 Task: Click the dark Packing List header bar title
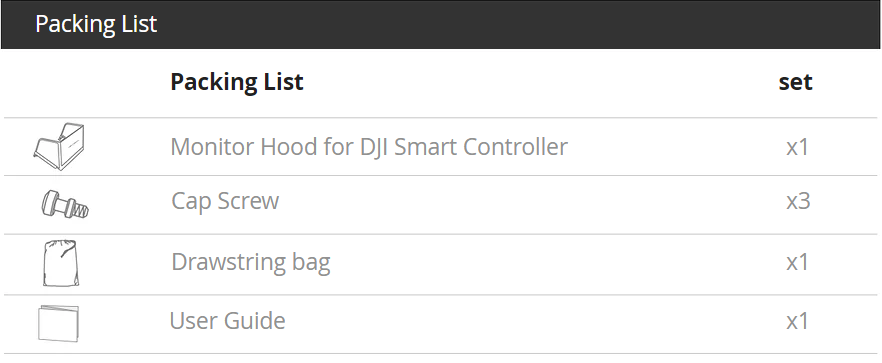[x=96, y=24]
